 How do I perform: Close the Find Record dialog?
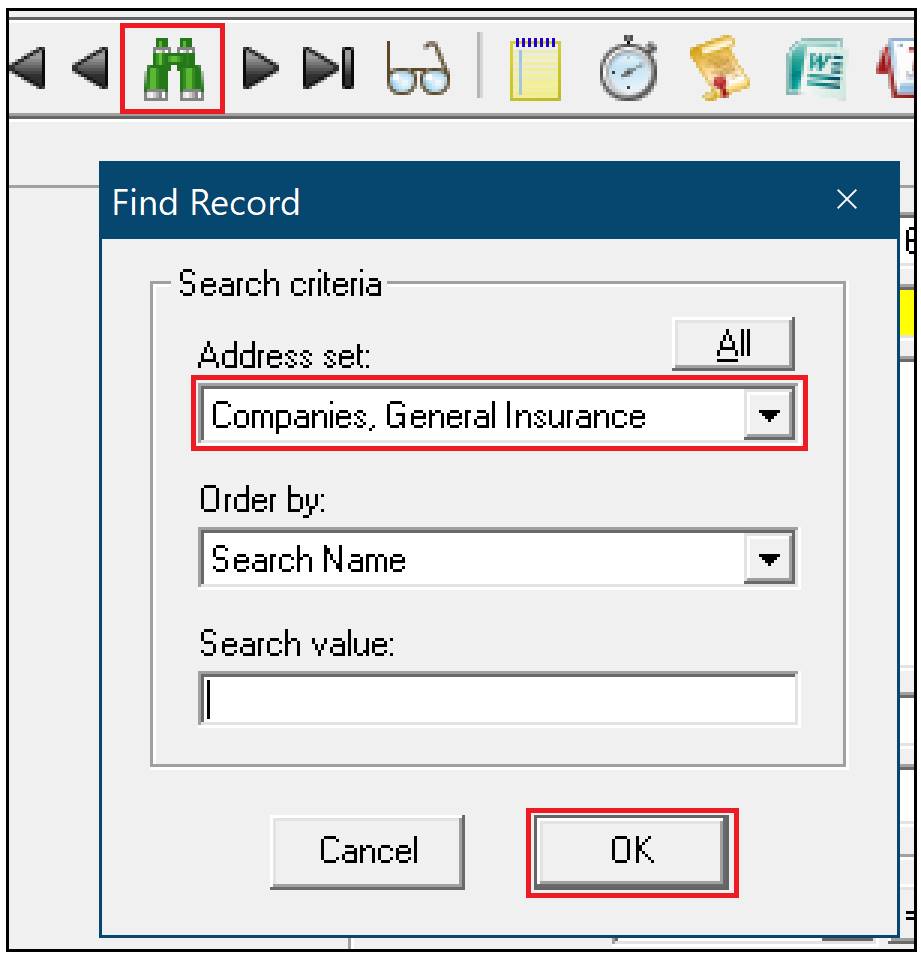[x=846, y=201]
